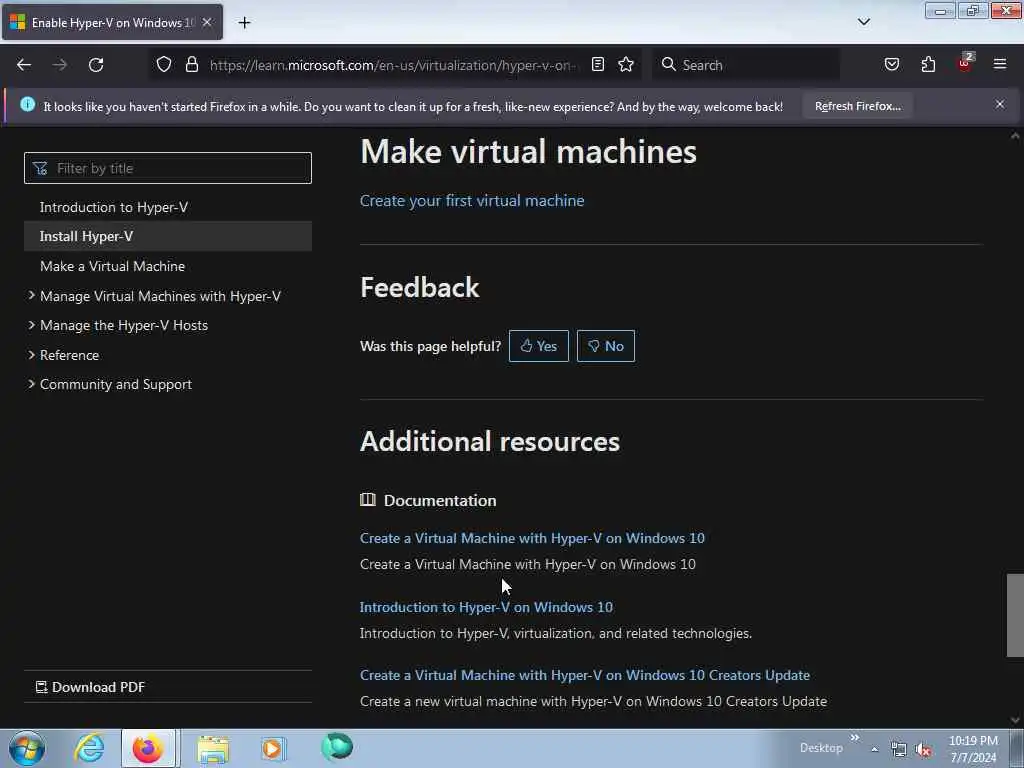Go back to the previous page
This screenshot has width=1024, height=768.
pos(24,65)
